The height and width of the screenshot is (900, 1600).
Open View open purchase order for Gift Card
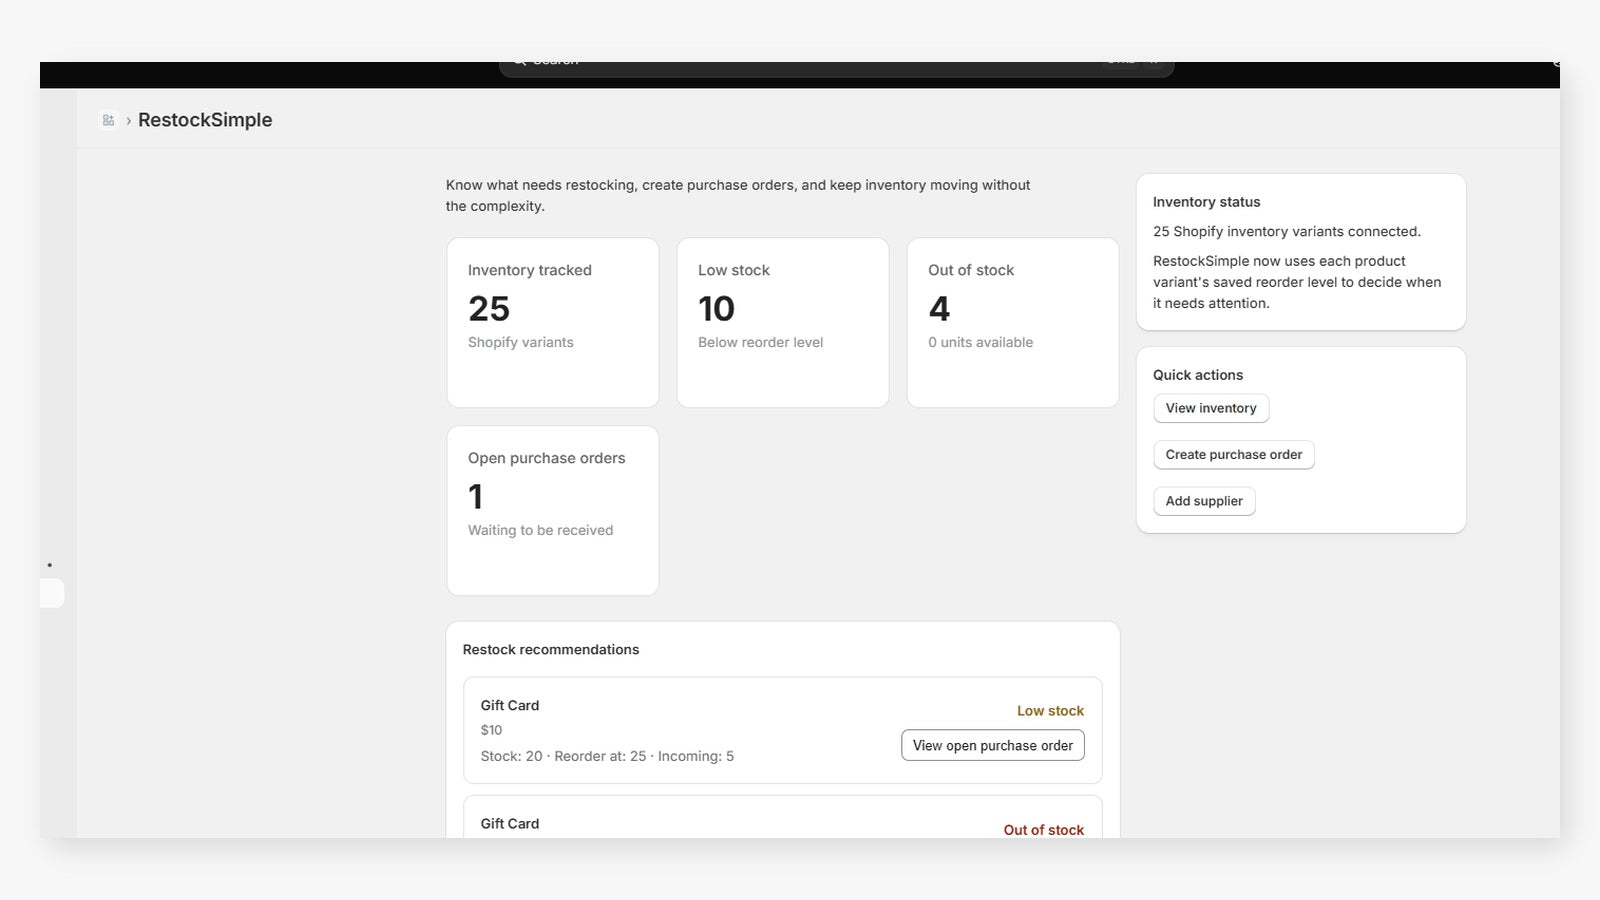993,746
